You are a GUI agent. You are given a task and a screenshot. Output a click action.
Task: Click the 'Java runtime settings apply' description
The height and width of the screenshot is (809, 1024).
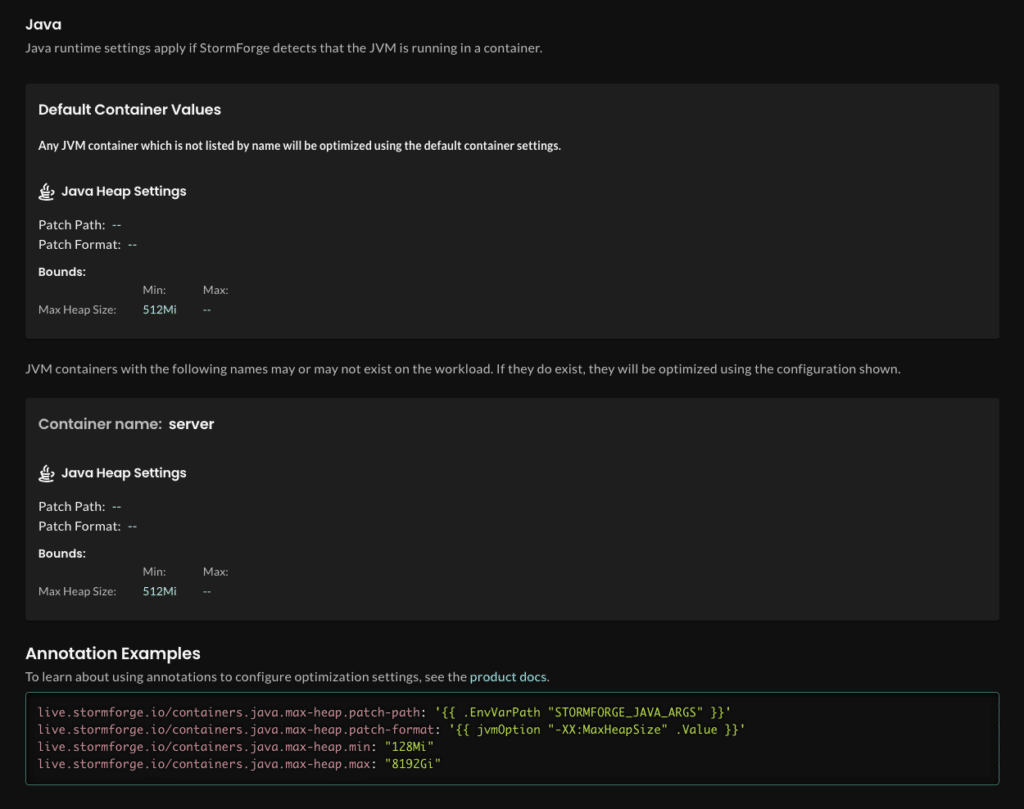[283, 48]
